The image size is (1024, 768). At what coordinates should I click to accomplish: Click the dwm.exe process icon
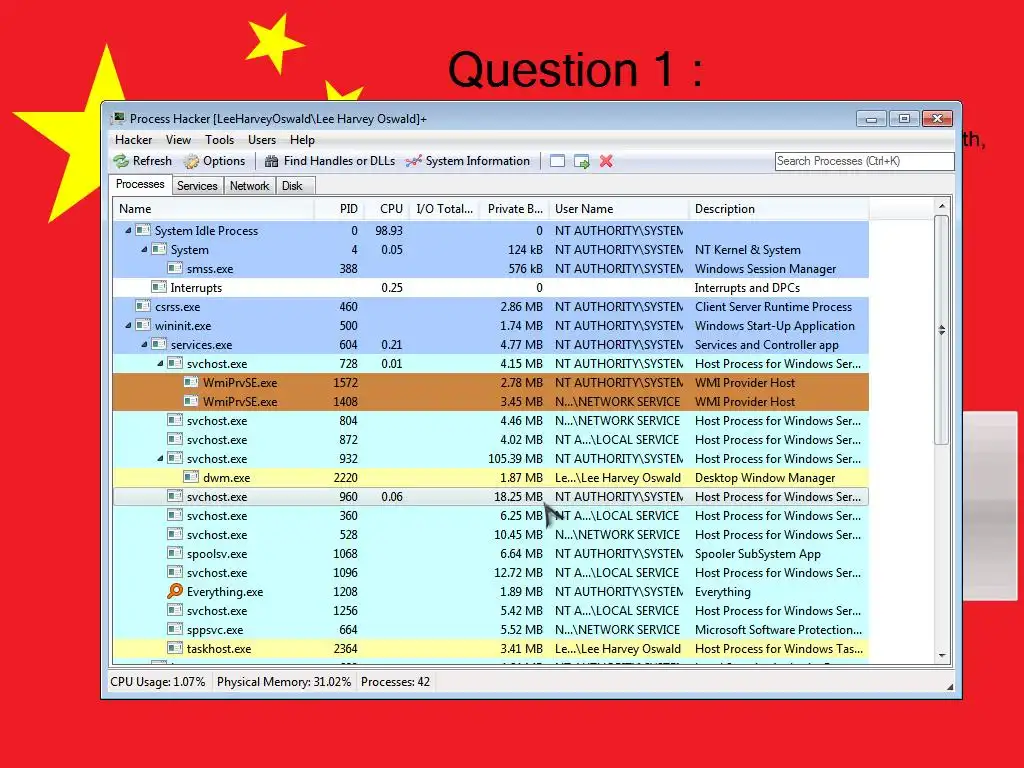pyautogui.click(x=191, y=477)
